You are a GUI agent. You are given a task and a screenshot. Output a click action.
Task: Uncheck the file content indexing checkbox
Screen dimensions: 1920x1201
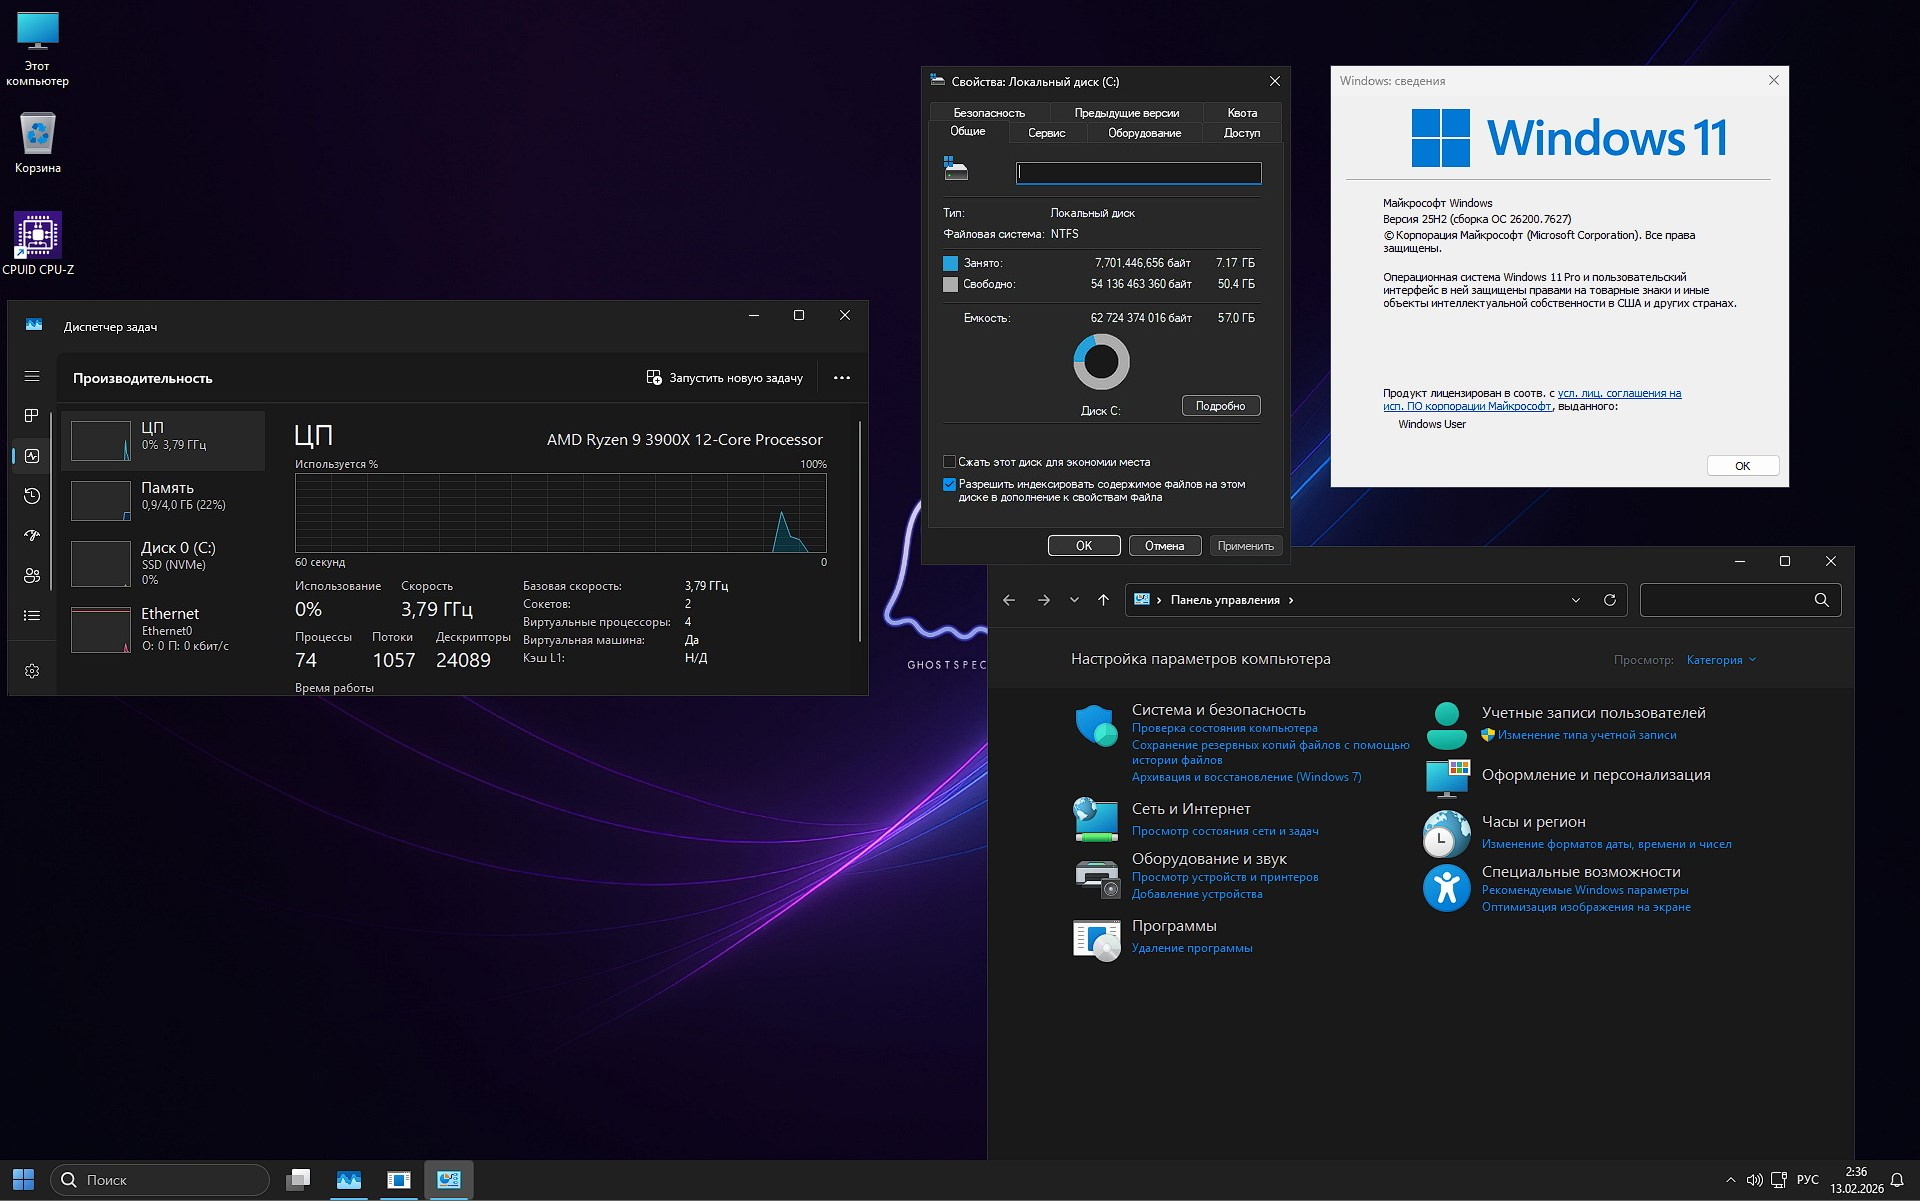pos(949,485)
